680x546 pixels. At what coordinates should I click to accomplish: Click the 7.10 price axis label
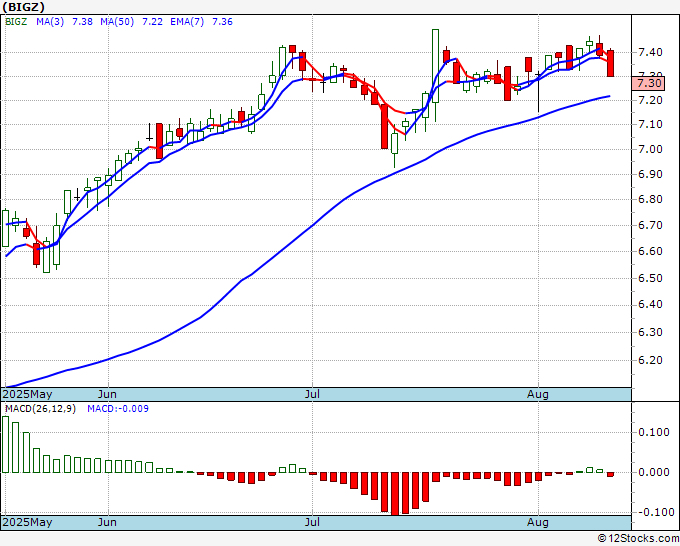pyautogui.click(x=650, y=124)
